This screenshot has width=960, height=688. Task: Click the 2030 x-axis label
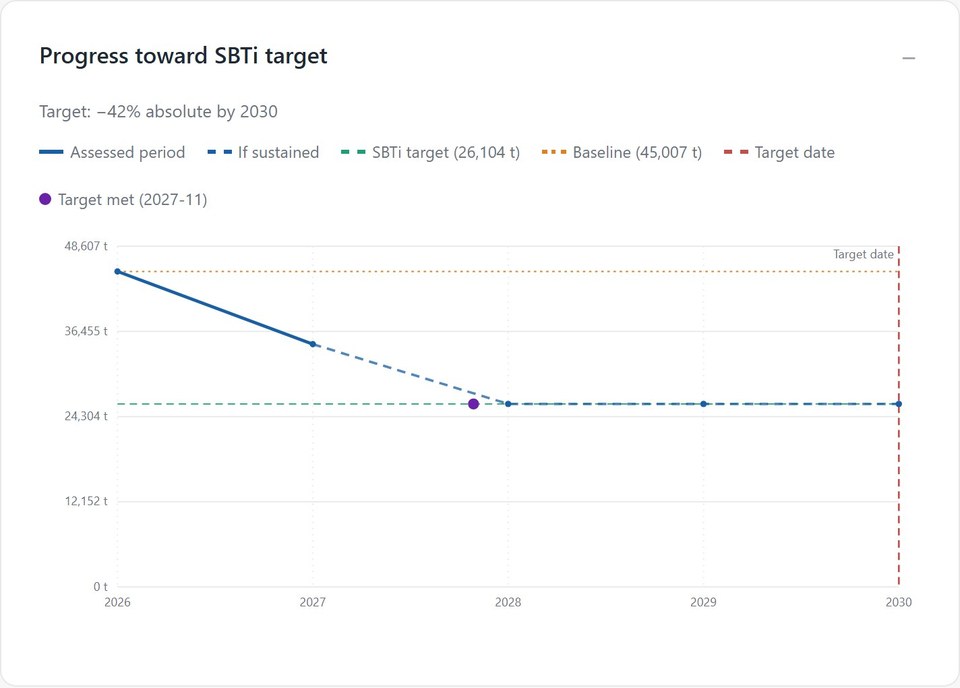coord(899,602)
